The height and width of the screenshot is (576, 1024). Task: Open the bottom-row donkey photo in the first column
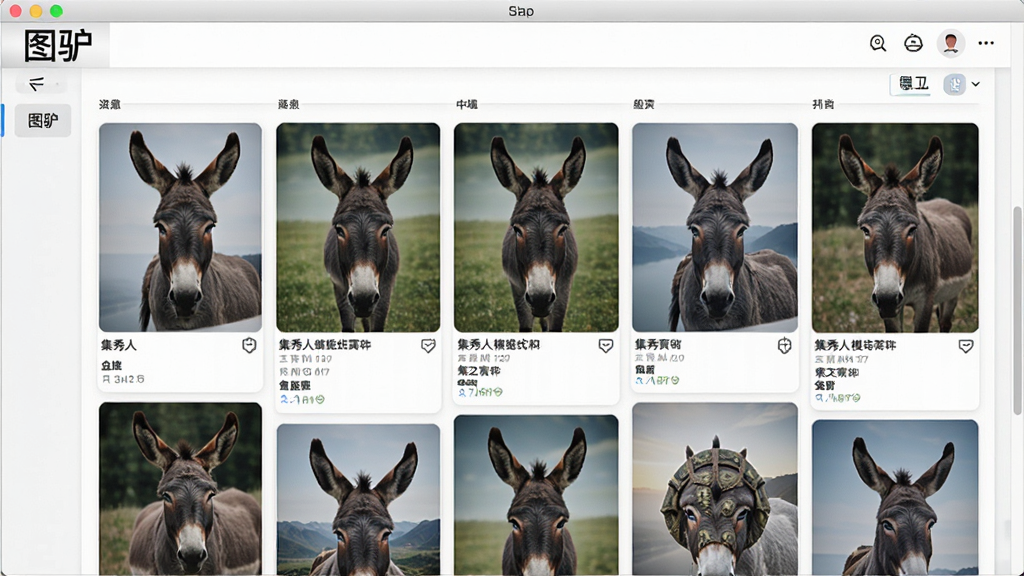tap(180, 488)
